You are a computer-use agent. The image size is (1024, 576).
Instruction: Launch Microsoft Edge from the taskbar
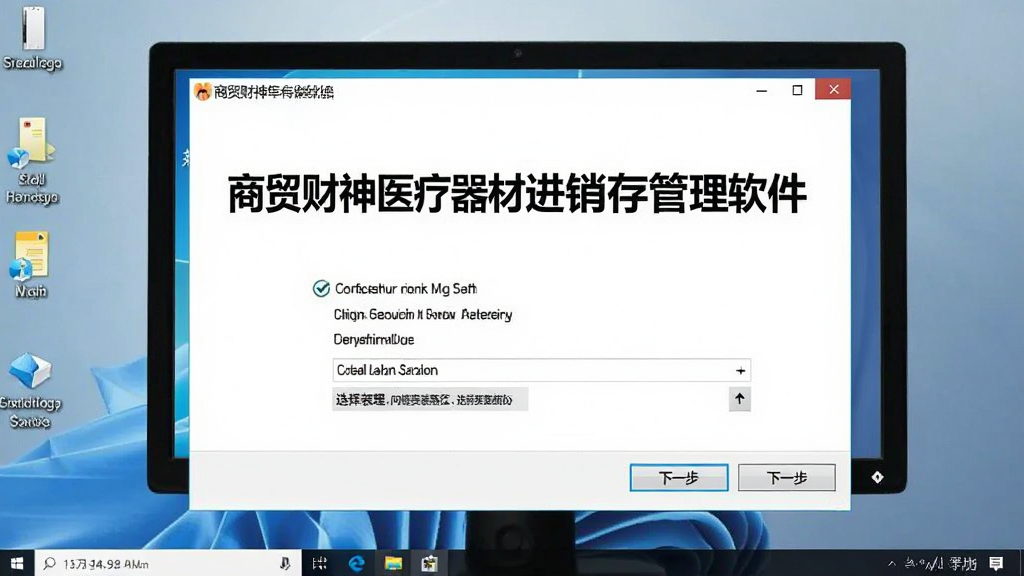click(x=356, y=563)
